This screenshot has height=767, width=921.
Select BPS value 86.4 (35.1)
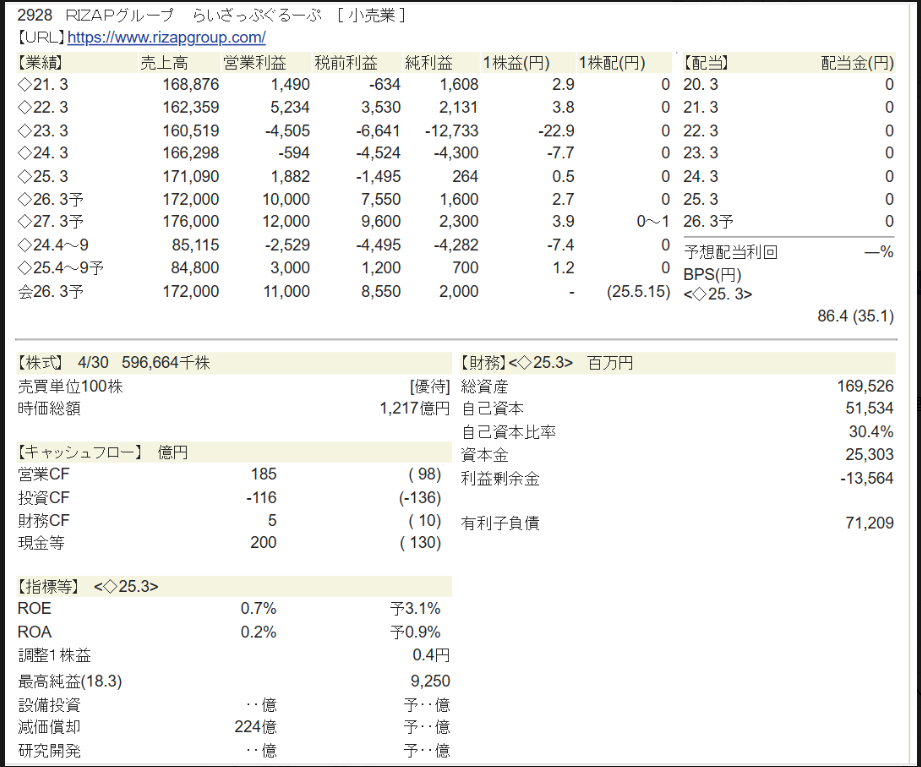pyautogui.click(x=856, y=316)
